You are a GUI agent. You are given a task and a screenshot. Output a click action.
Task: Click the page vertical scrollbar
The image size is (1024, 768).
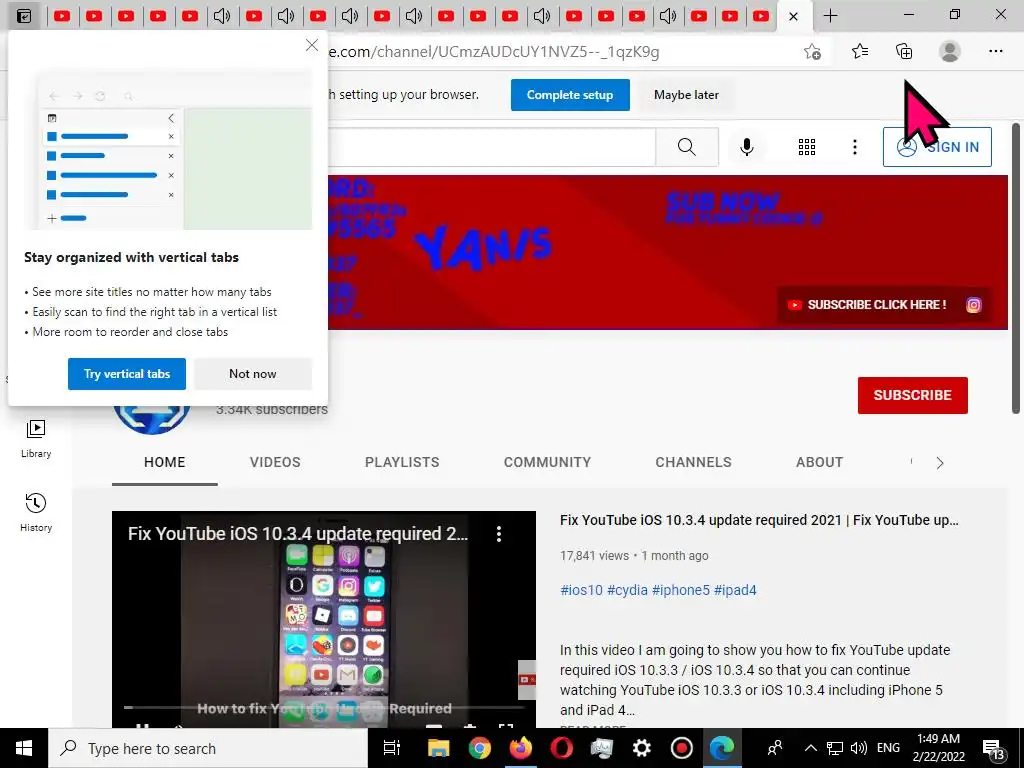point(1016,268)
